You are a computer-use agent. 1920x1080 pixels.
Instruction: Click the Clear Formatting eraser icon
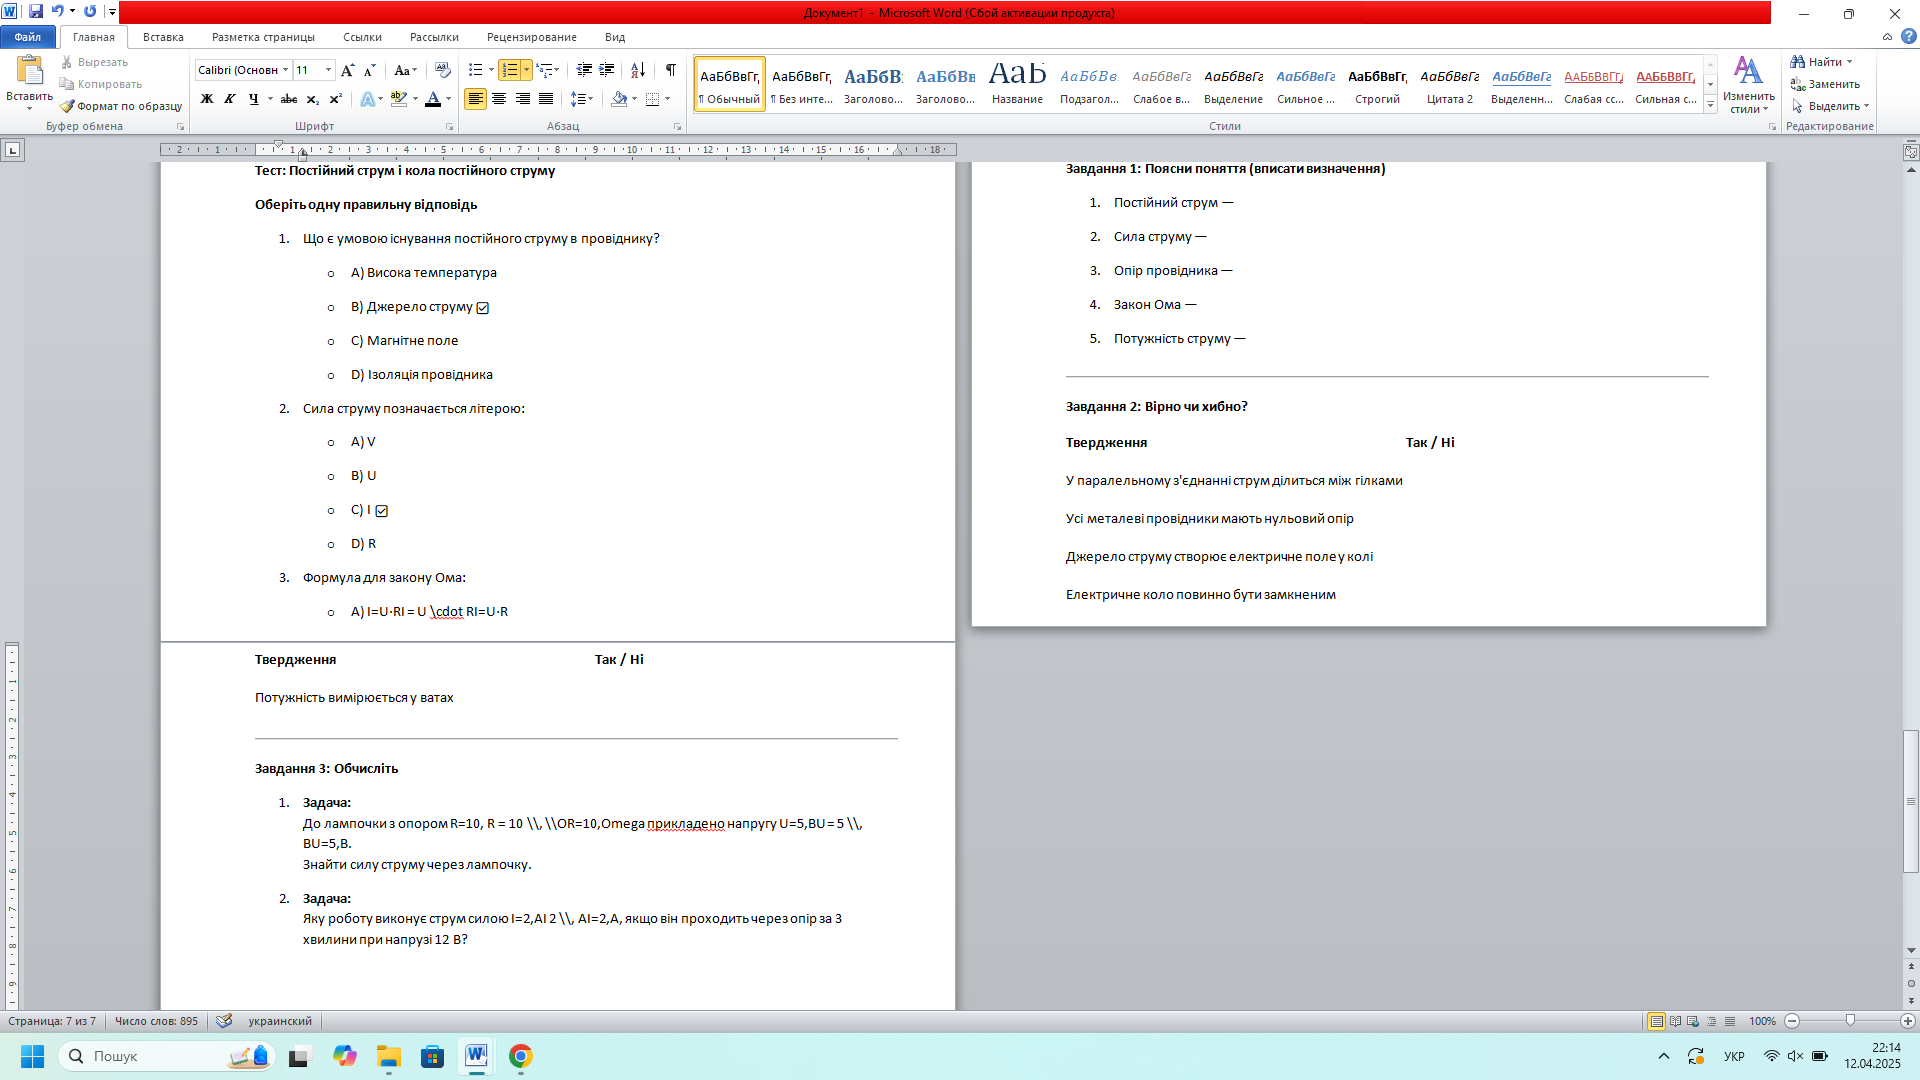point(443,70)
